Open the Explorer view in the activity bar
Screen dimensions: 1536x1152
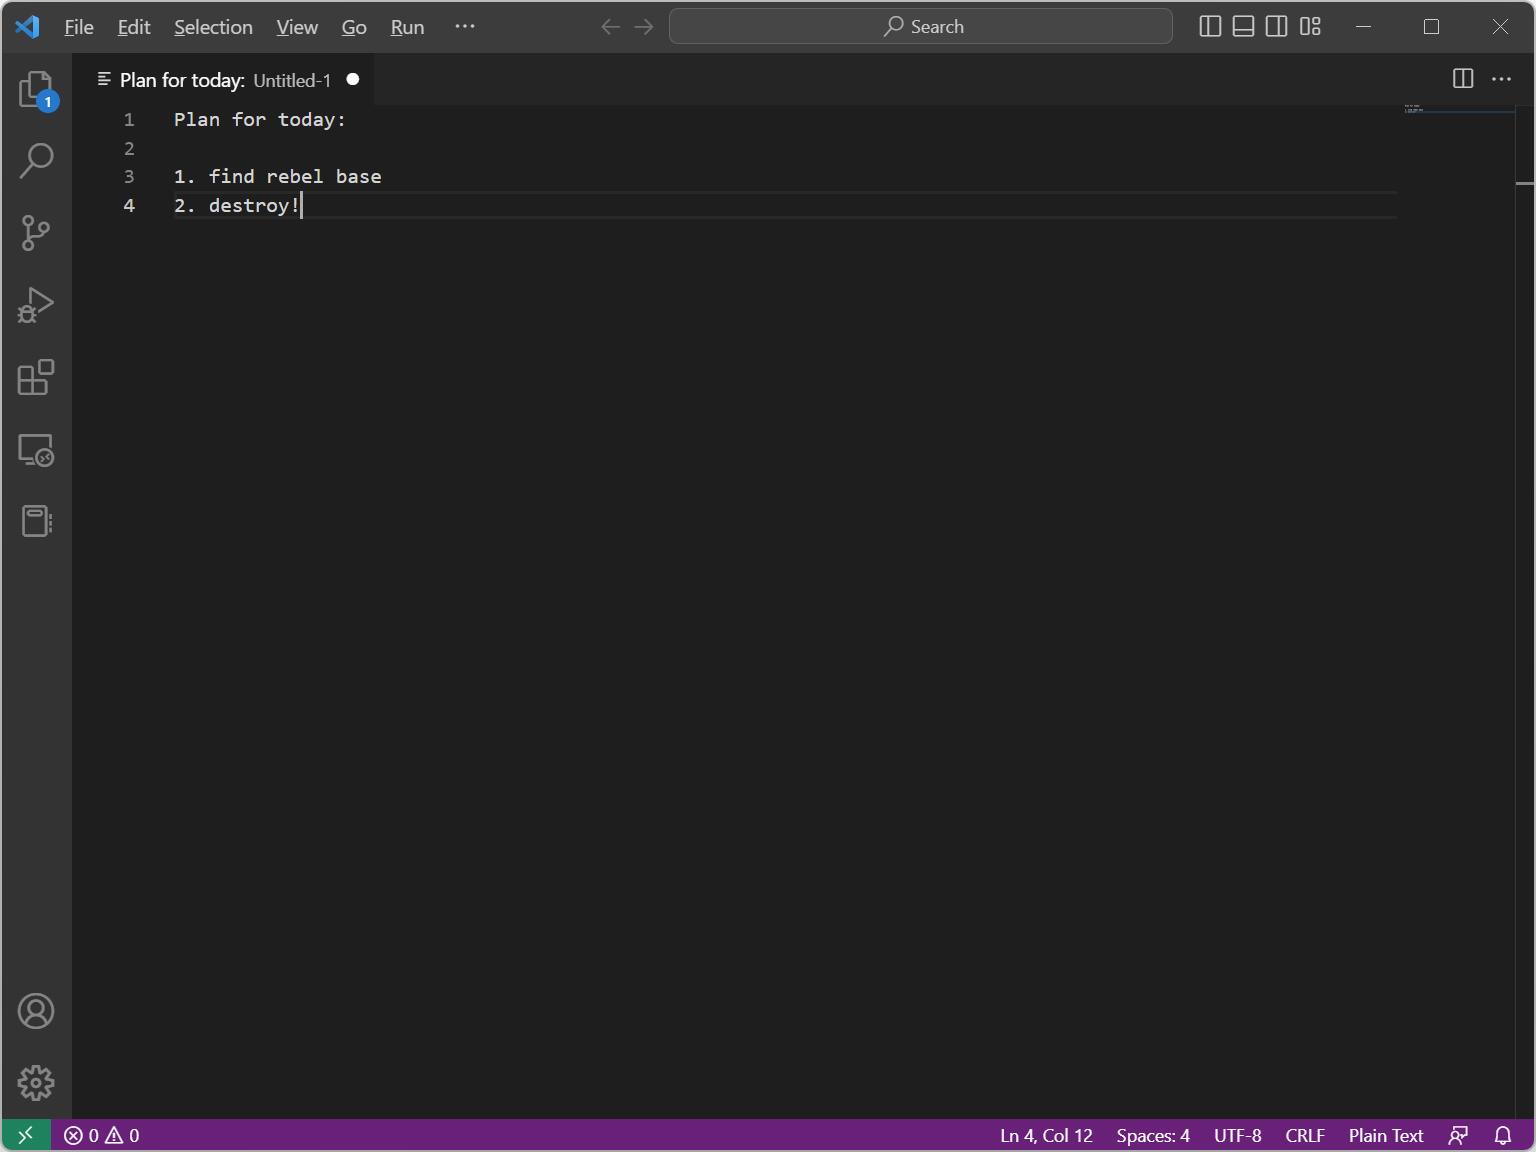pyautogui.click(x=36, y=89)
